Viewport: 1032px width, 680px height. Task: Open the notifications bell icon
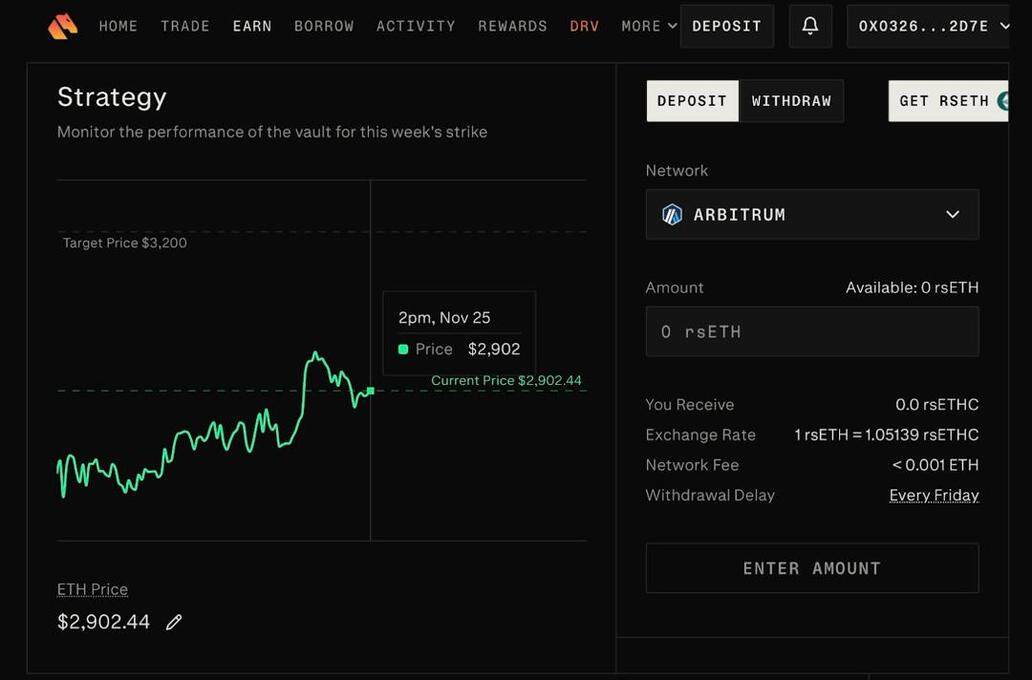coord(810,26)
